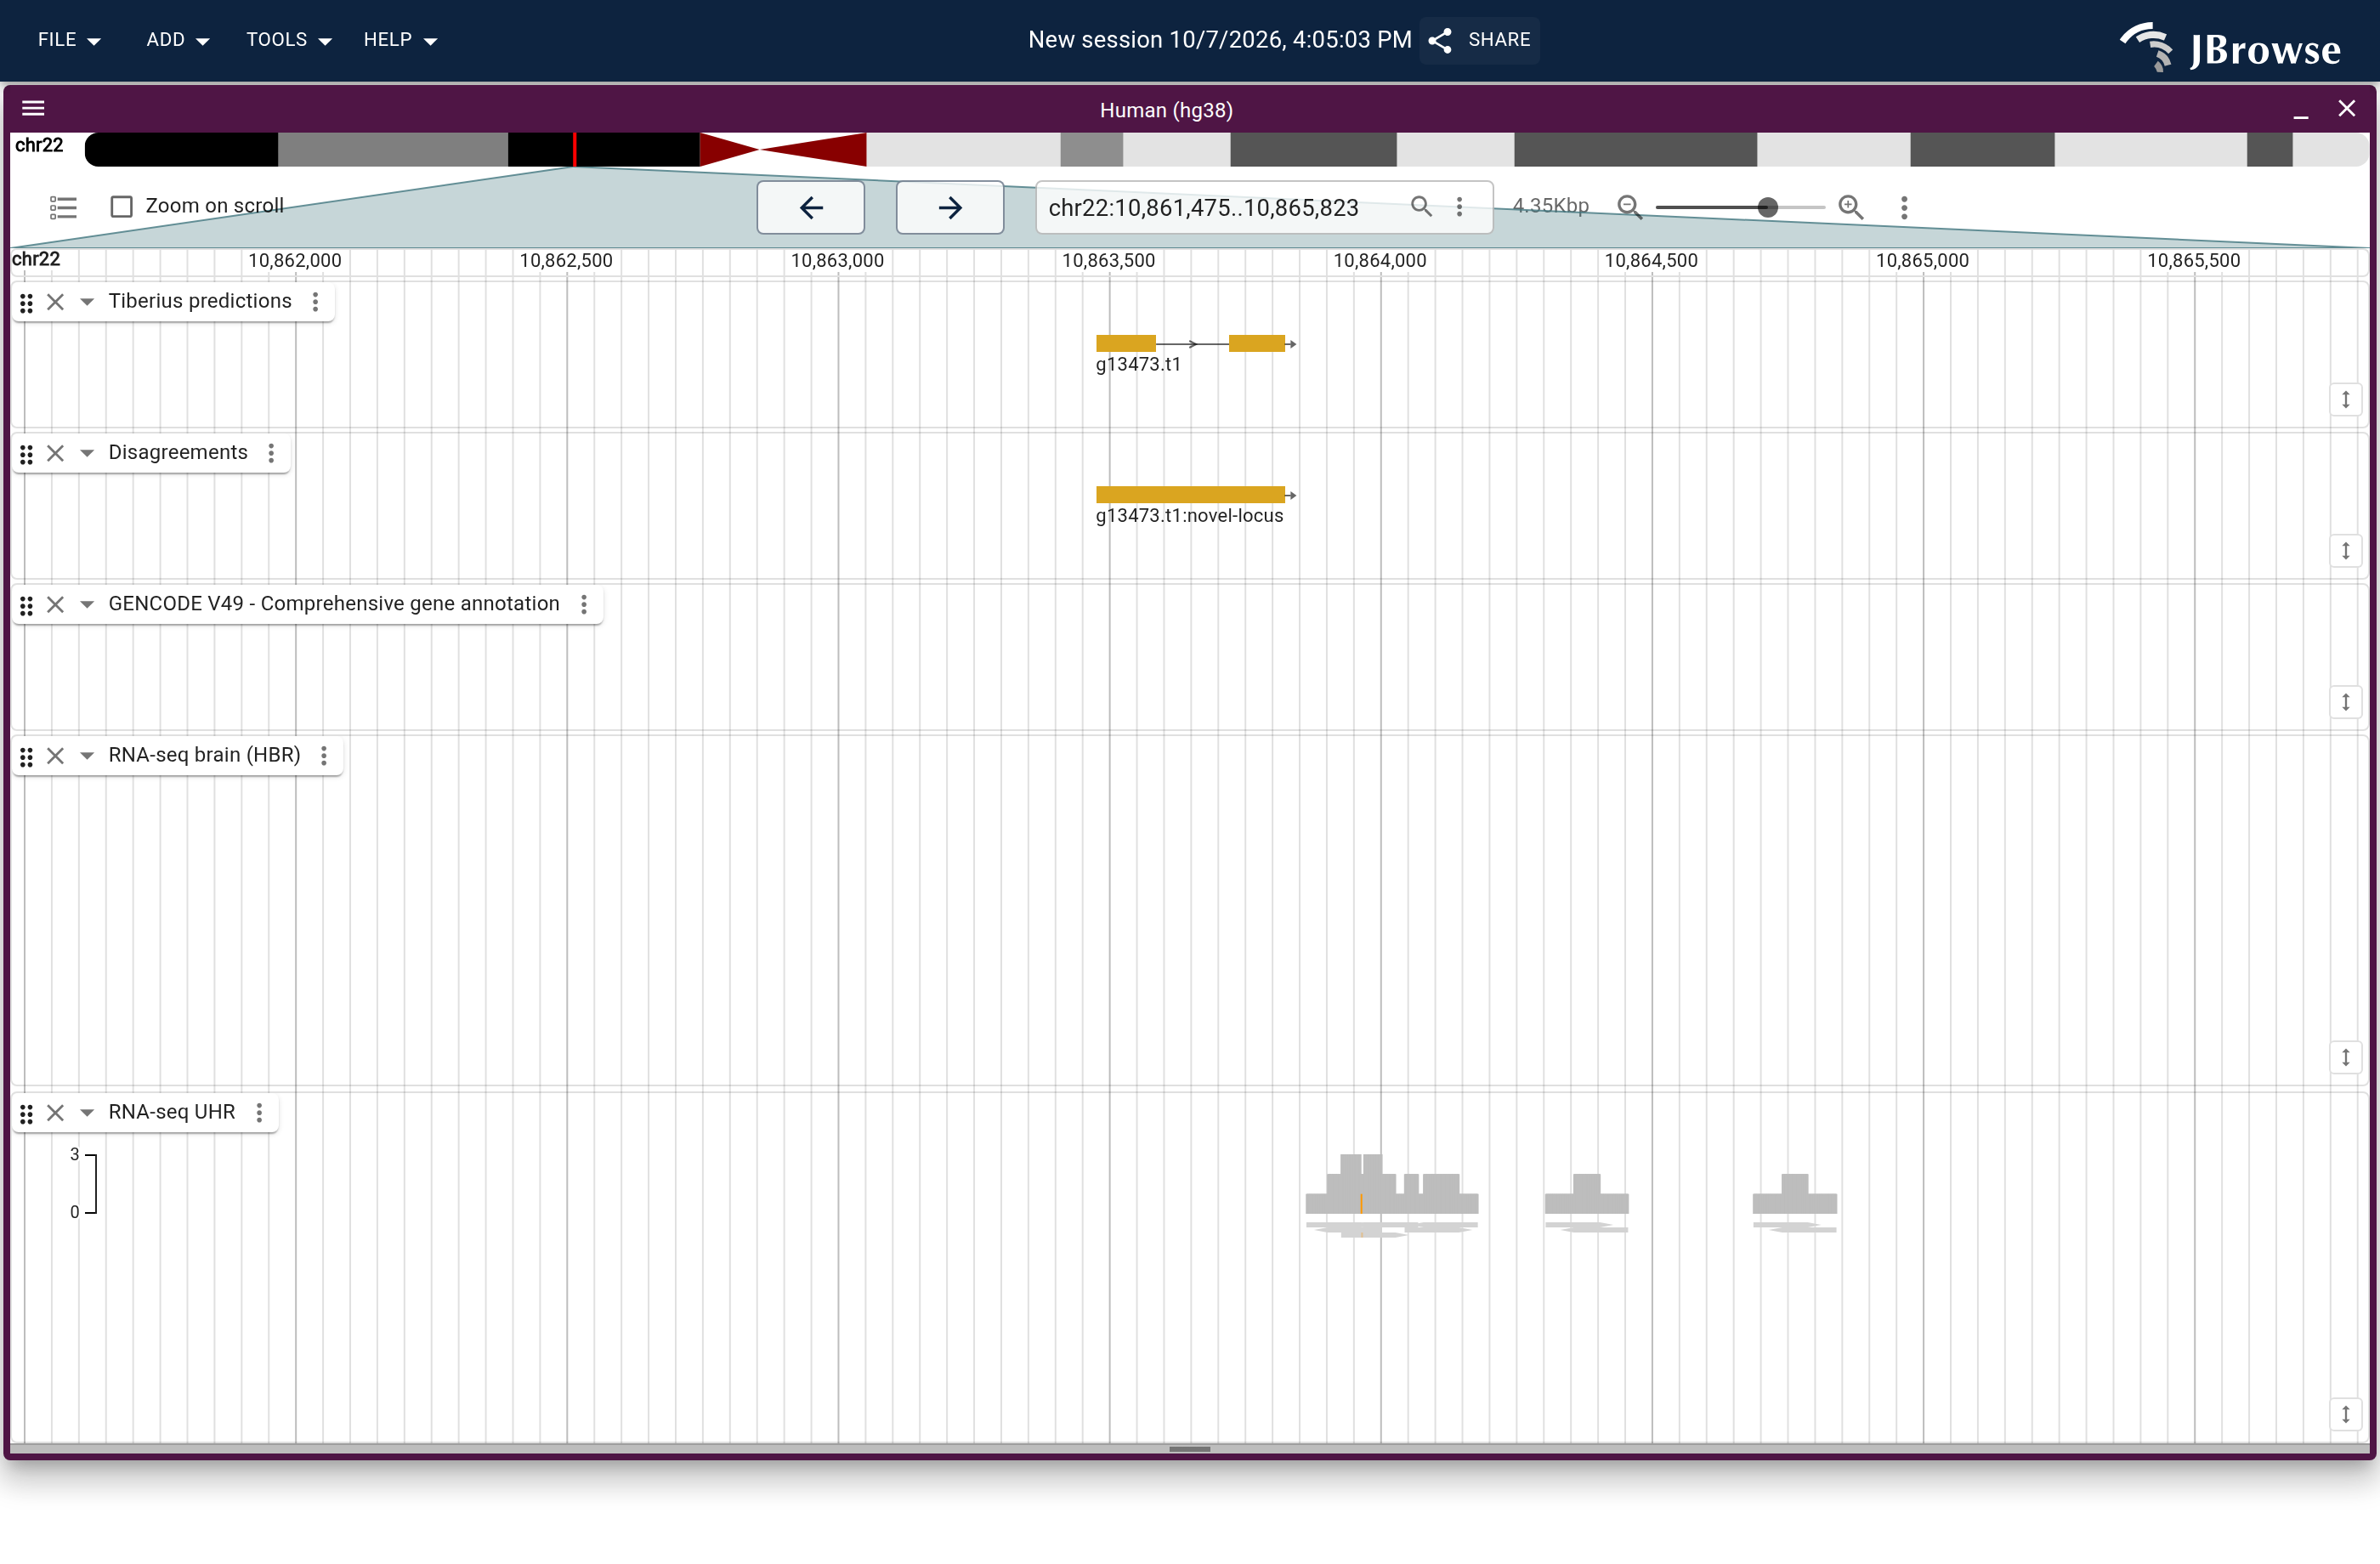Collapse the GENCODE V49 annotation track
Image resolution: width=2380 pixels, height=1564 pixels.
[x=87, y=604]
